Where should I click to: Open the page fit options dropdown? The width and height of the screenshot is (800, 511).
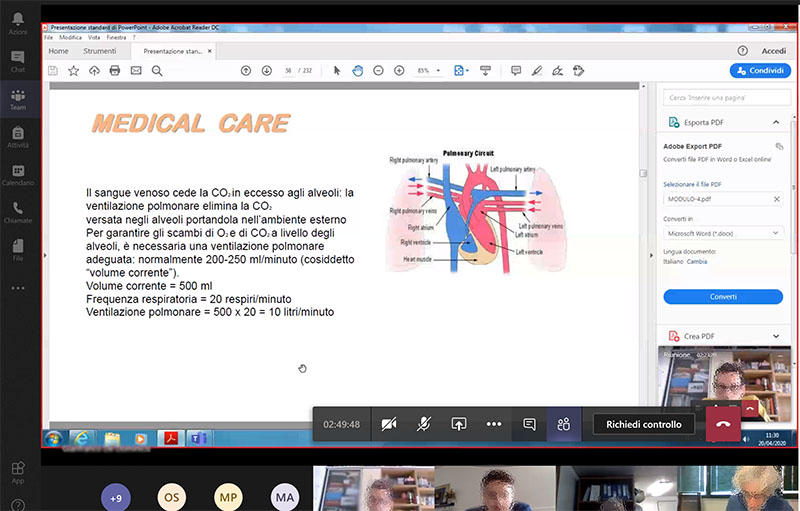(461, 71)
